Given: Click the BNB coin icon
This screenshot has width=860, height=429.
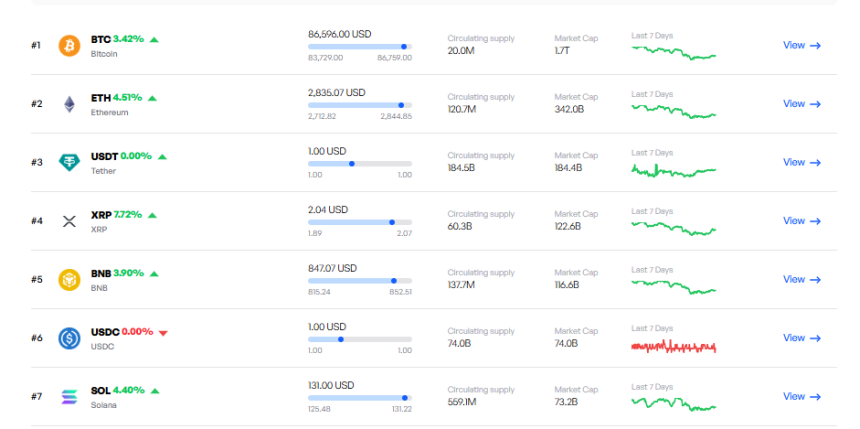Looking at the screenshot, I should point(69,279).
